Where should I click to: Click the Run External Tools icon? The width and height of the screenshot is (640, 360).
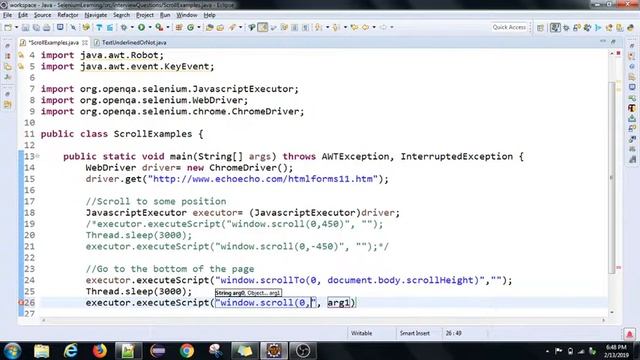[x=159, y=27]
